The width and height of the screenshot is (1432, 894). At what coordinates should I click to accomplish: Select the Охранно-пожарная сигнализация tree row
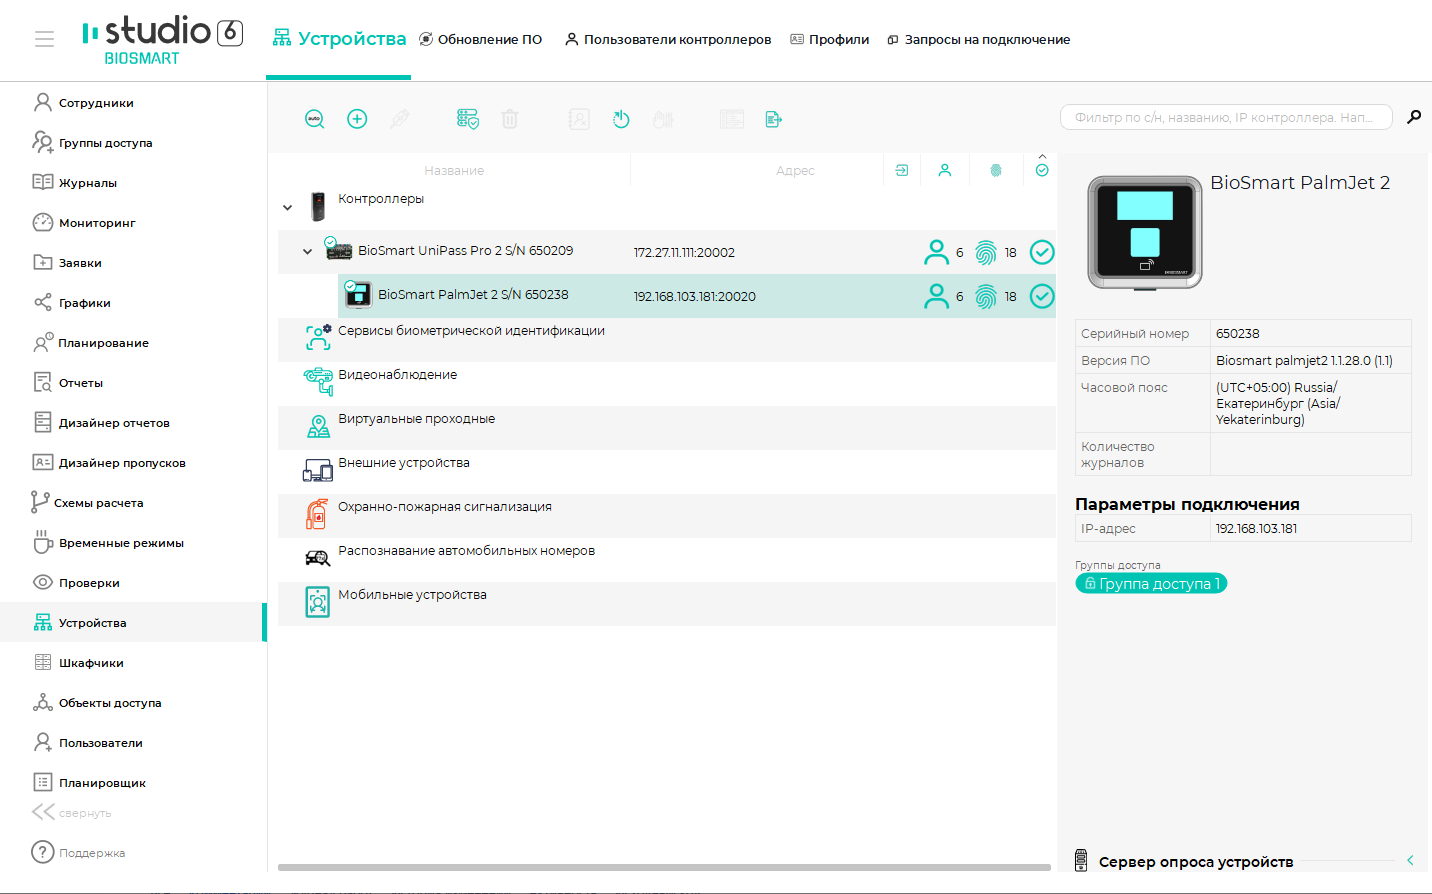[x=667, y=516]
